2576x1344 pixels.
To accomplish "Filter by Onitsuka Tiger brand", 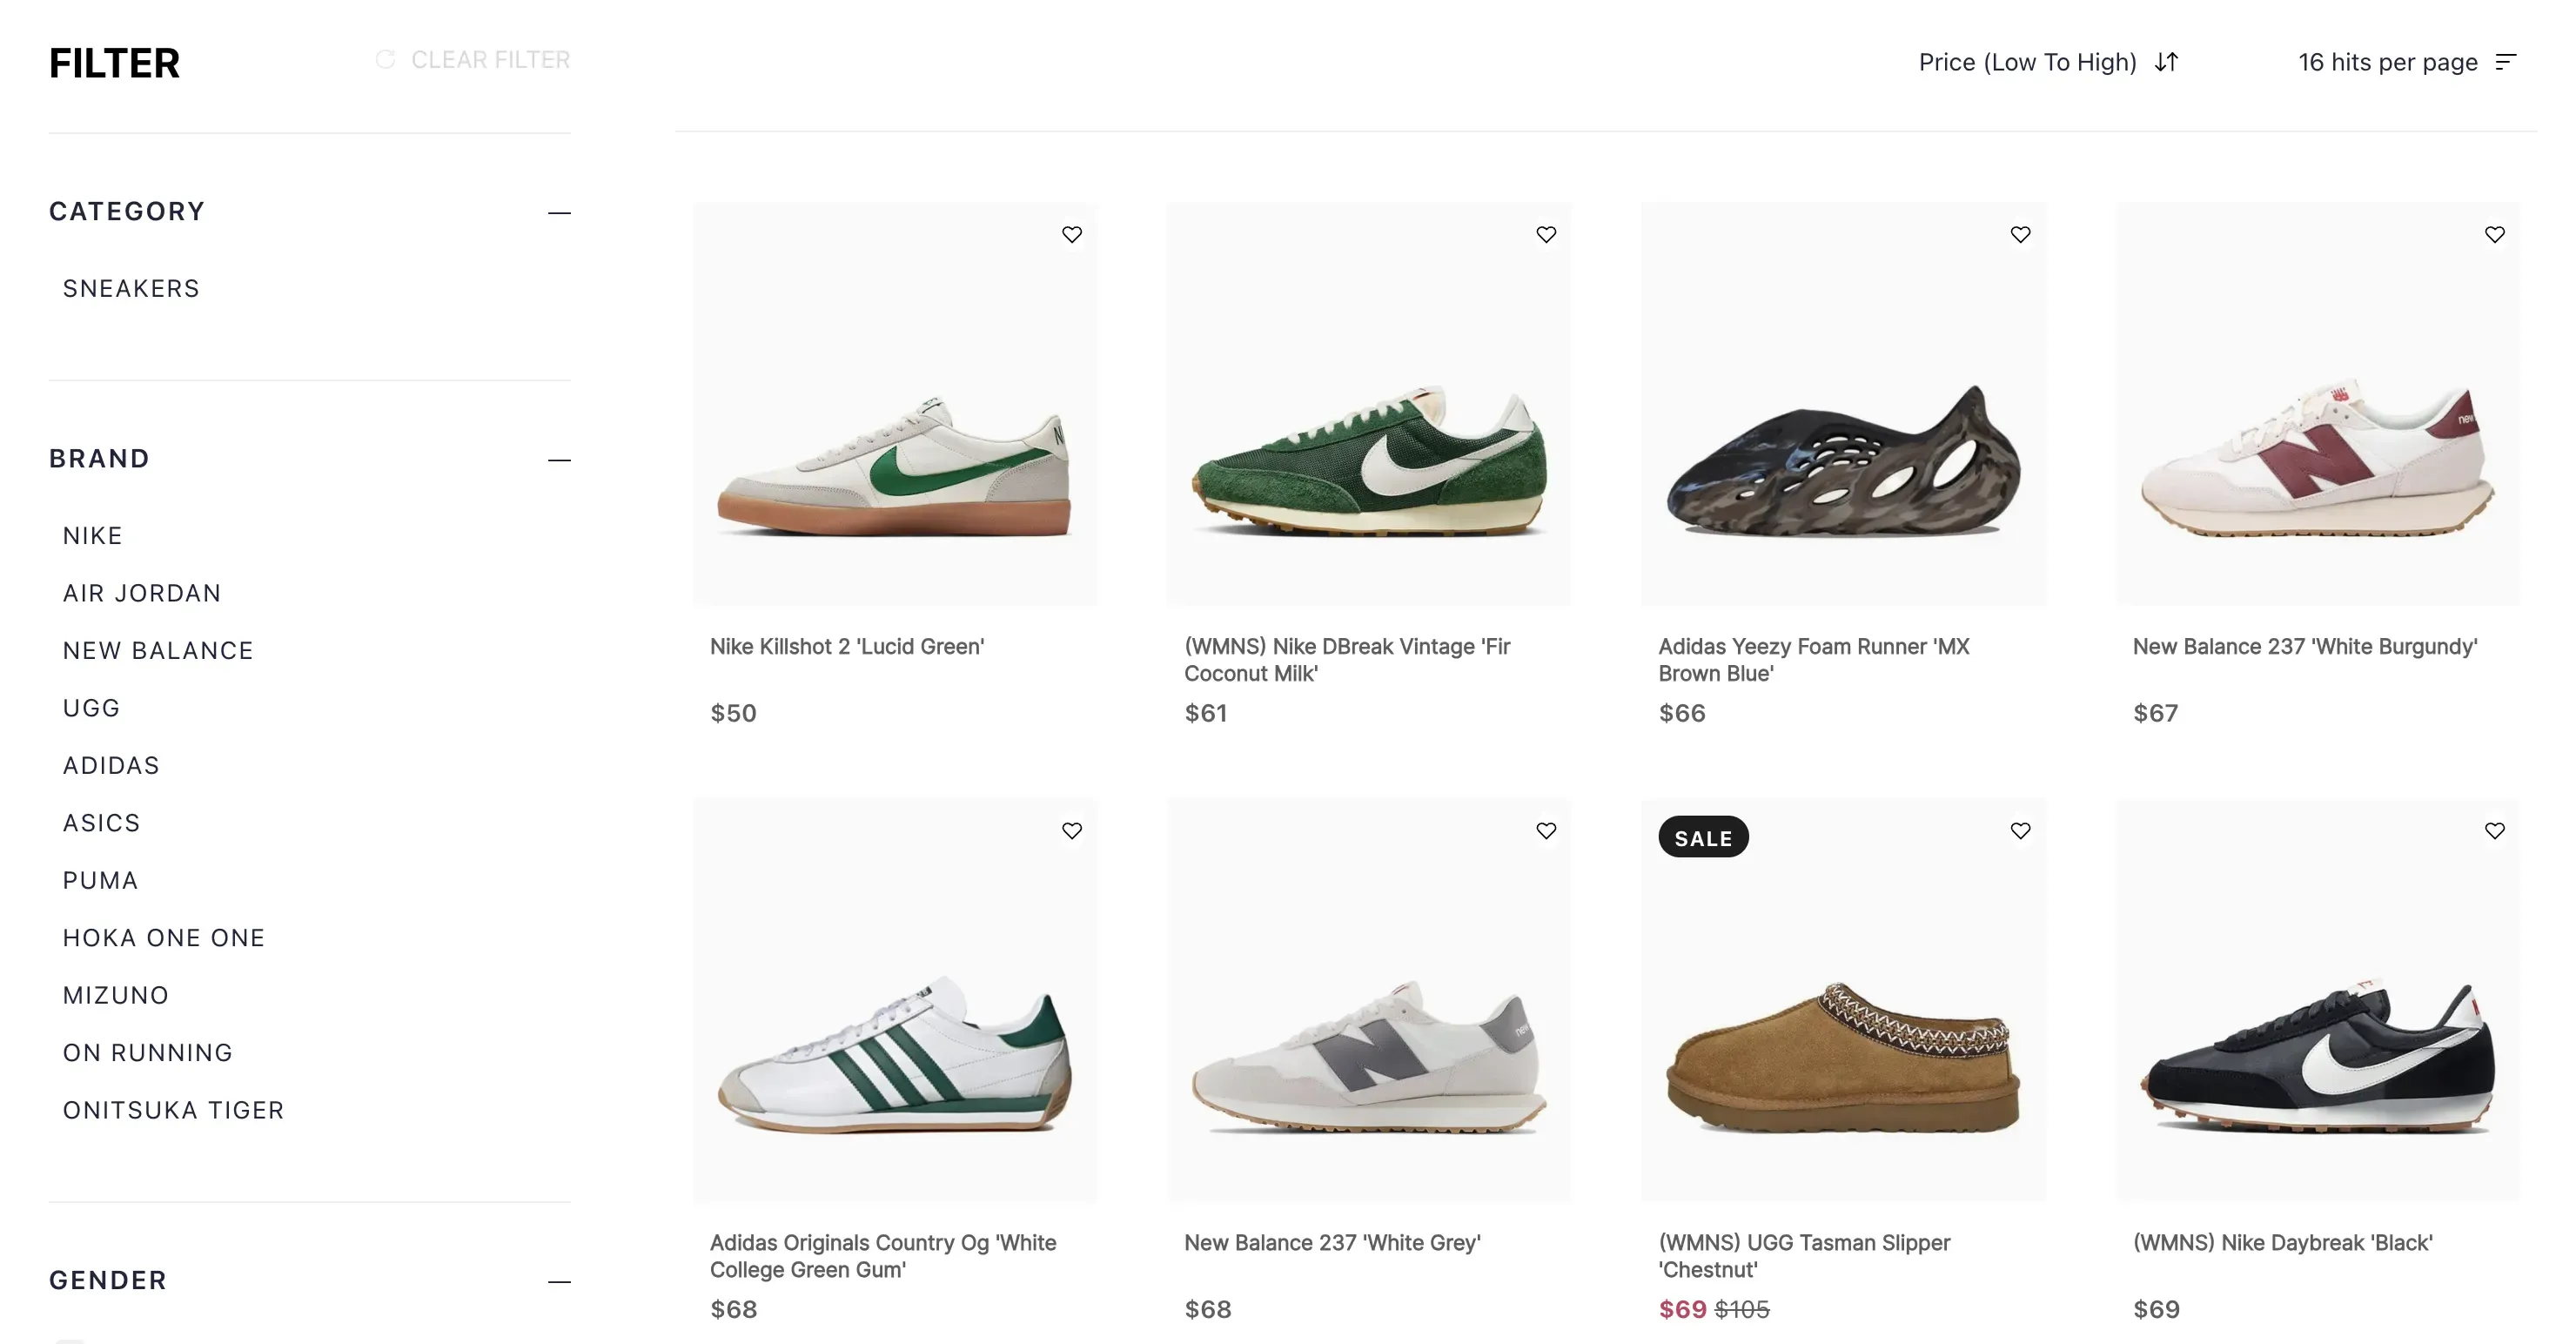I will (x=173, y=1110).
